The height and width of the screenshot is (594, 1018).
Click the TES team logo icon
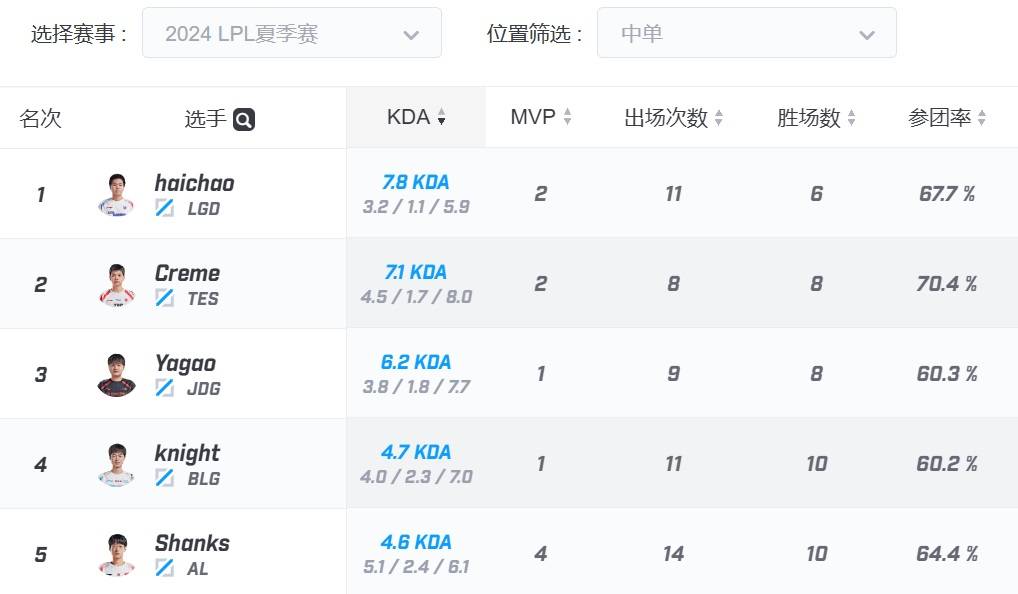[x=164, y=298]
